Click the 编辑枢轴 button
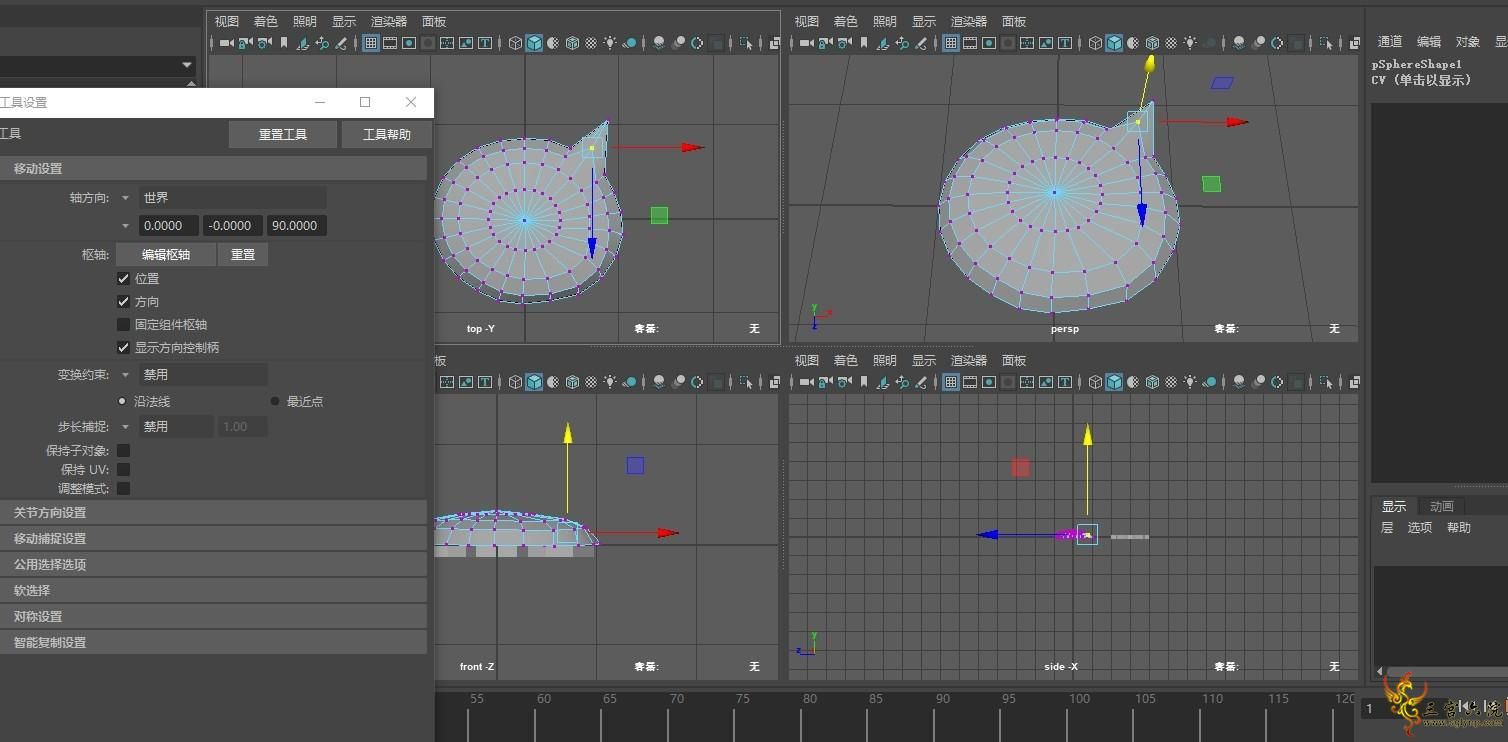This screenshot has height=742, width=1508. tap(166, 254)
